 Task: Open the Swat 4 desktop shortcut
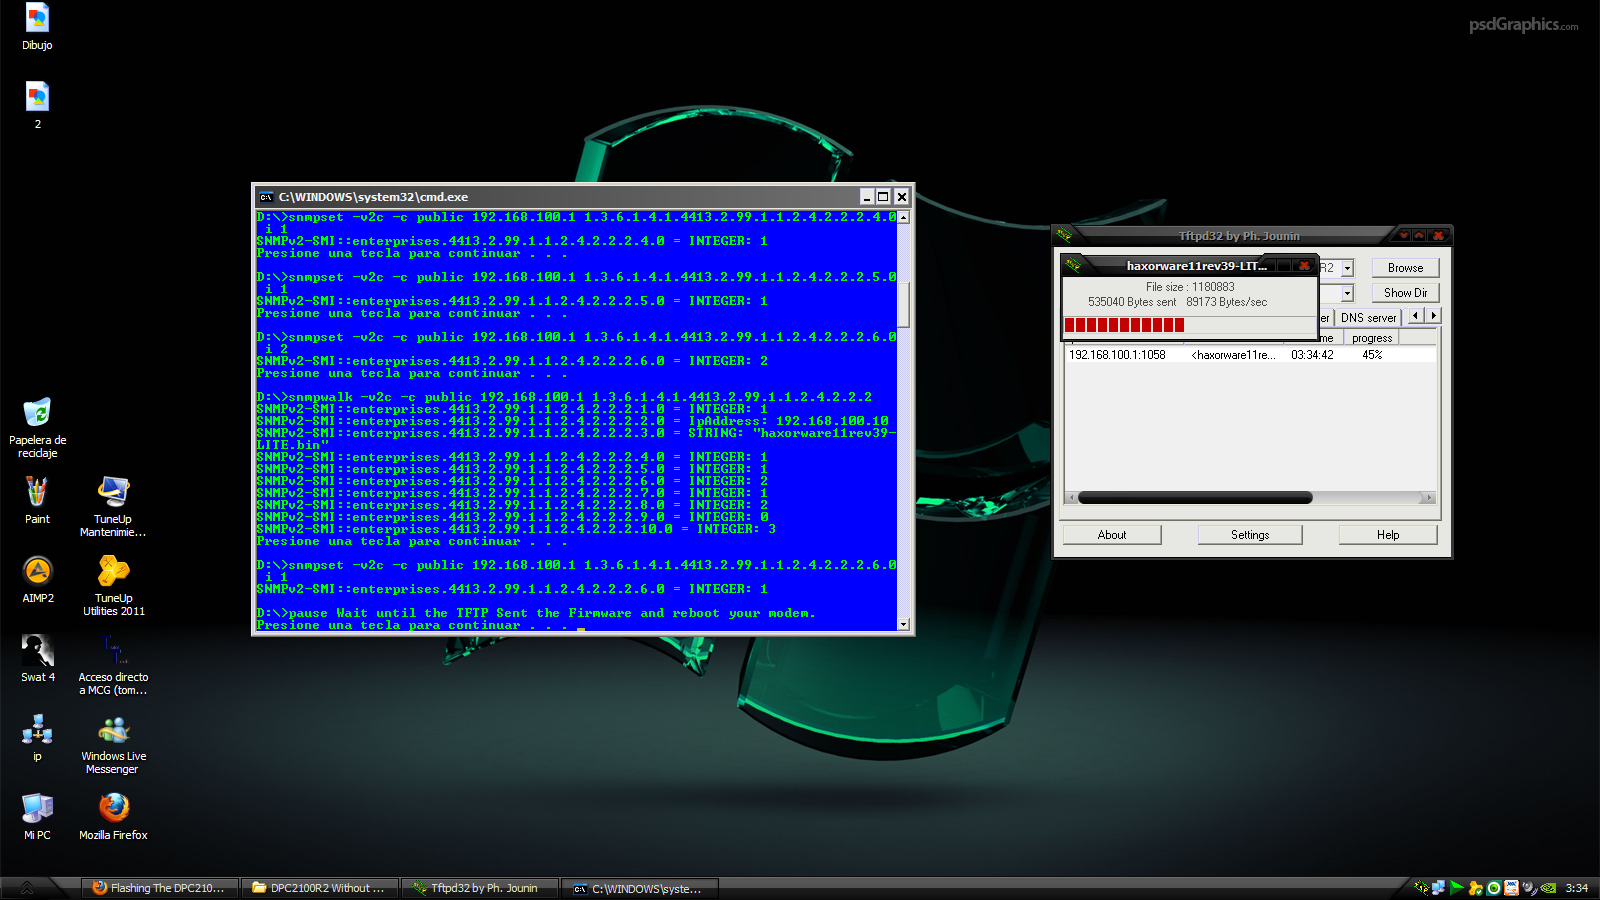pyautogui.click(x=37, y=651)
